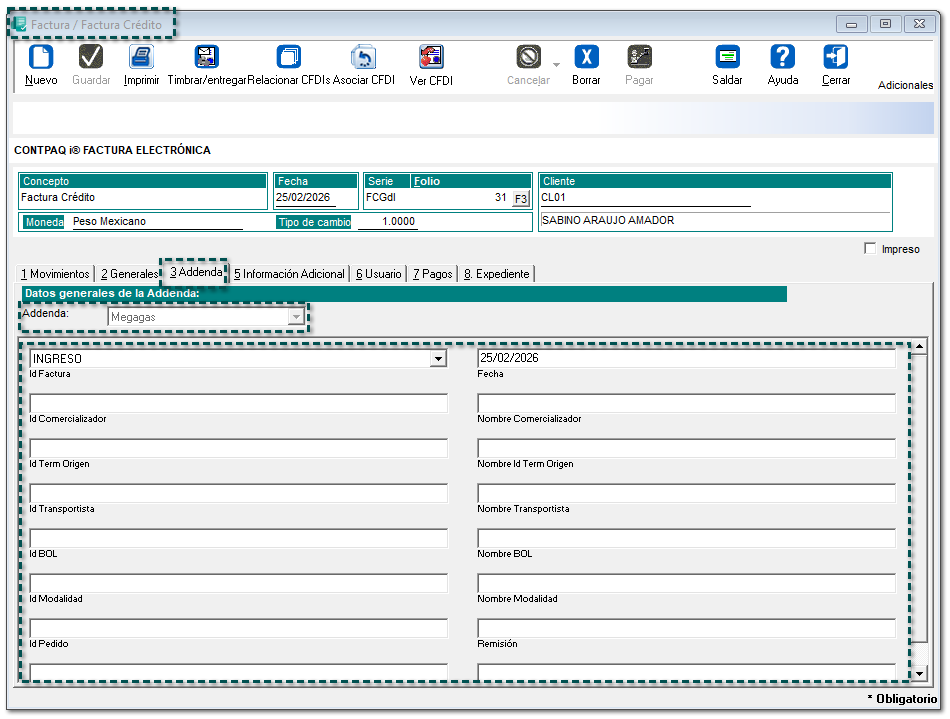The width and height of the screenshot is (950, 719).
Task: Open Ayuda help icon
Action: [x=783, y=57]
